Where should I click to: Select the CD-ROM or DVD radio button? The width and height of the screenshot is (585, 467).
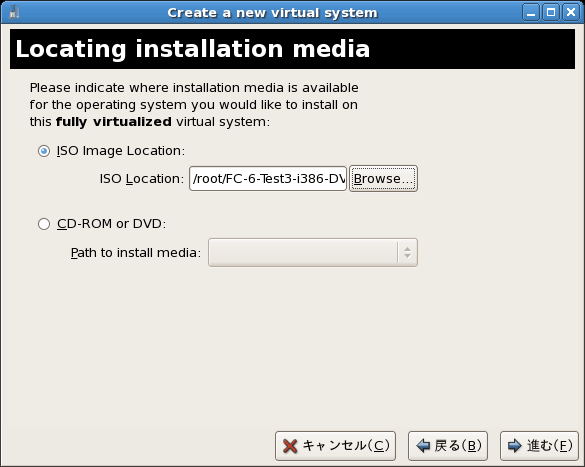[44, 224]
